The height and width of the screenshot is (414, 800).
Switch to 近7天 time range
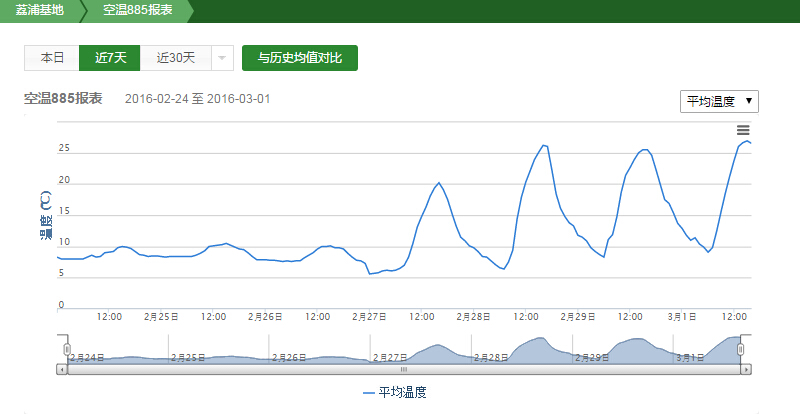[110, 58]
